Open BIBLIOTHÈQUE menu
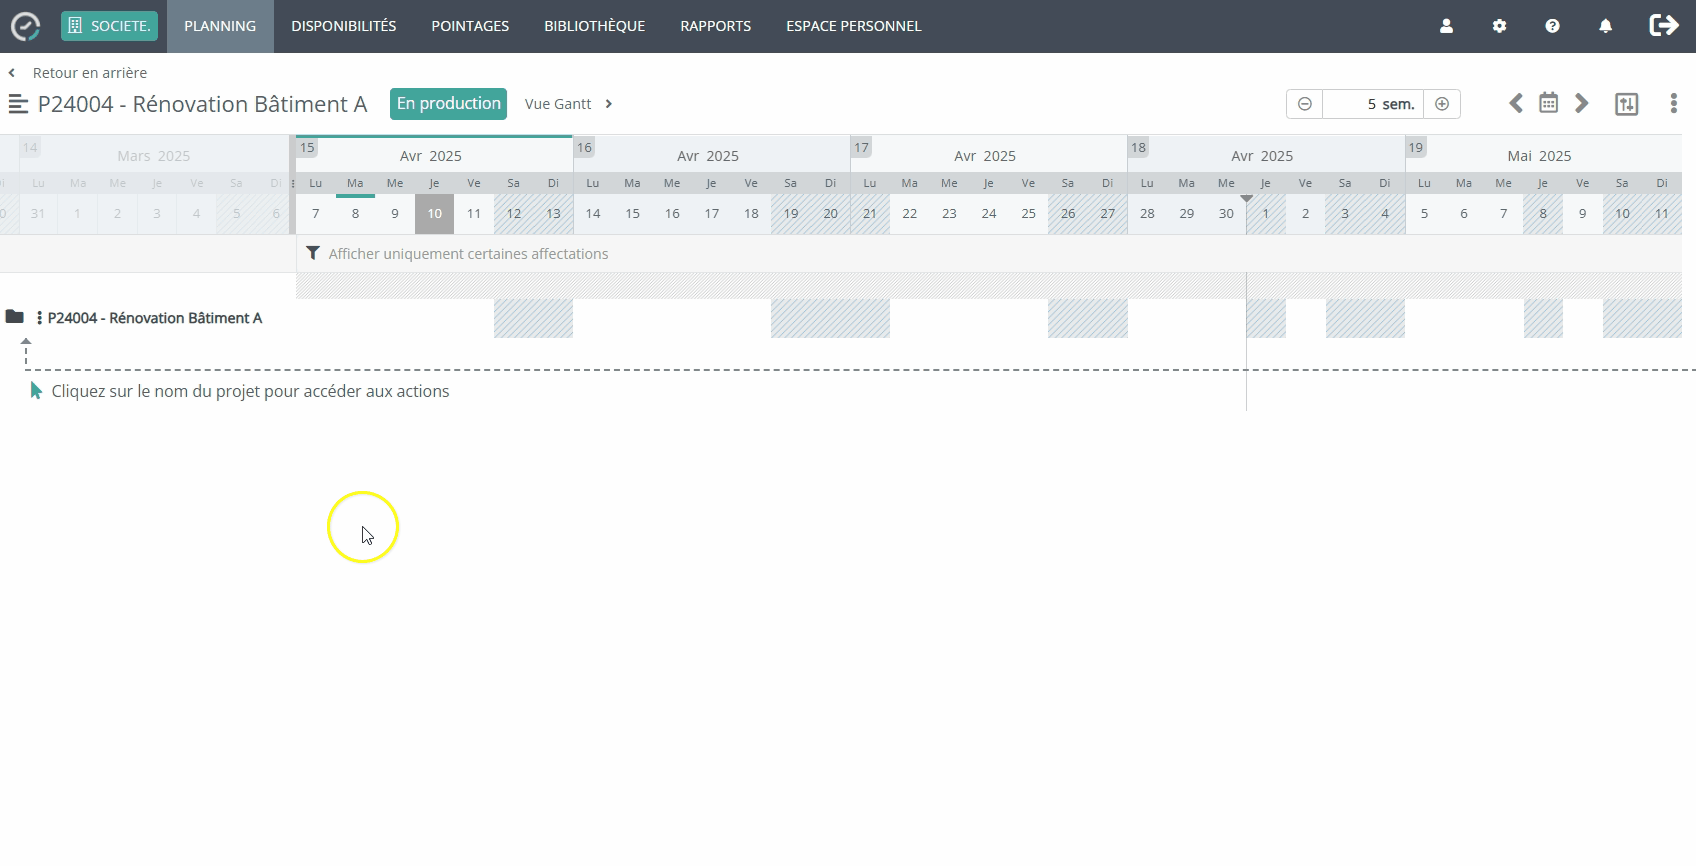Image resolution: width=1696 pixels, height=866 pixels. (595, 26)
